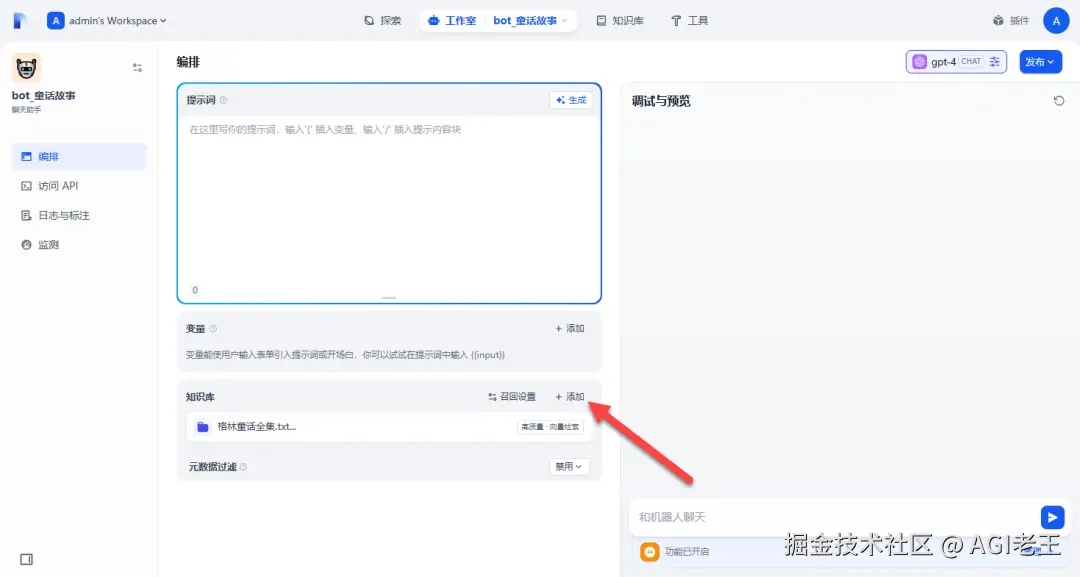1080x577 pixels.
Task: Click the orange 功能已开启 feature icon
Action: tap(650, 552)
